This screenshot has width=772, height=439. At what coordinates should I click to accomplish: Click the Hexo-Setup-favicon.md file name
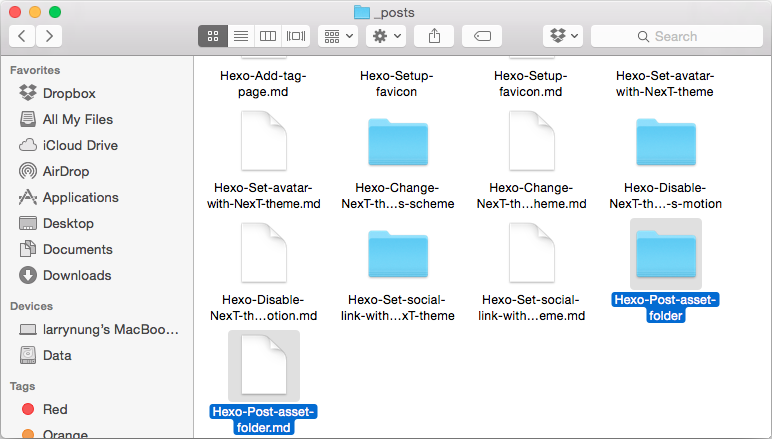click(531, 84)
